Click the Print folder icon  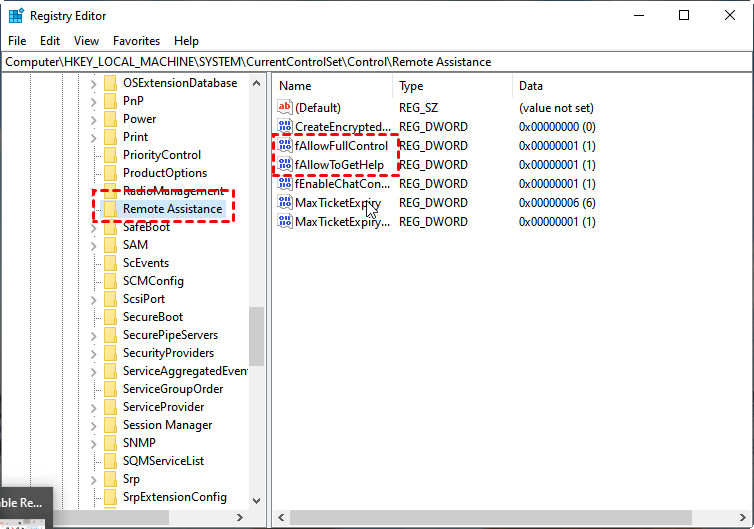[x=111, y=137]
